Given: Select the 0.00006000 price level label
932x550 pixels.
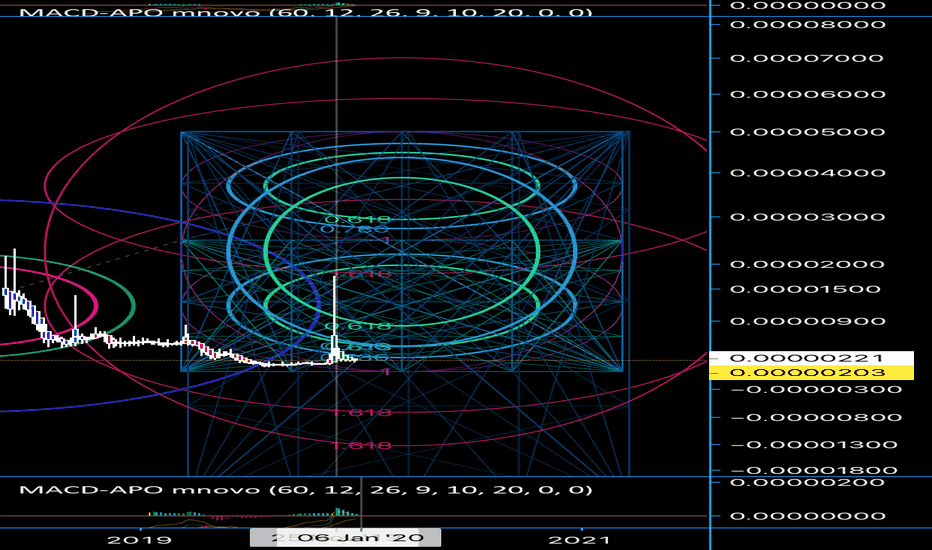Looking at the screenshot, I should [808, 95].
